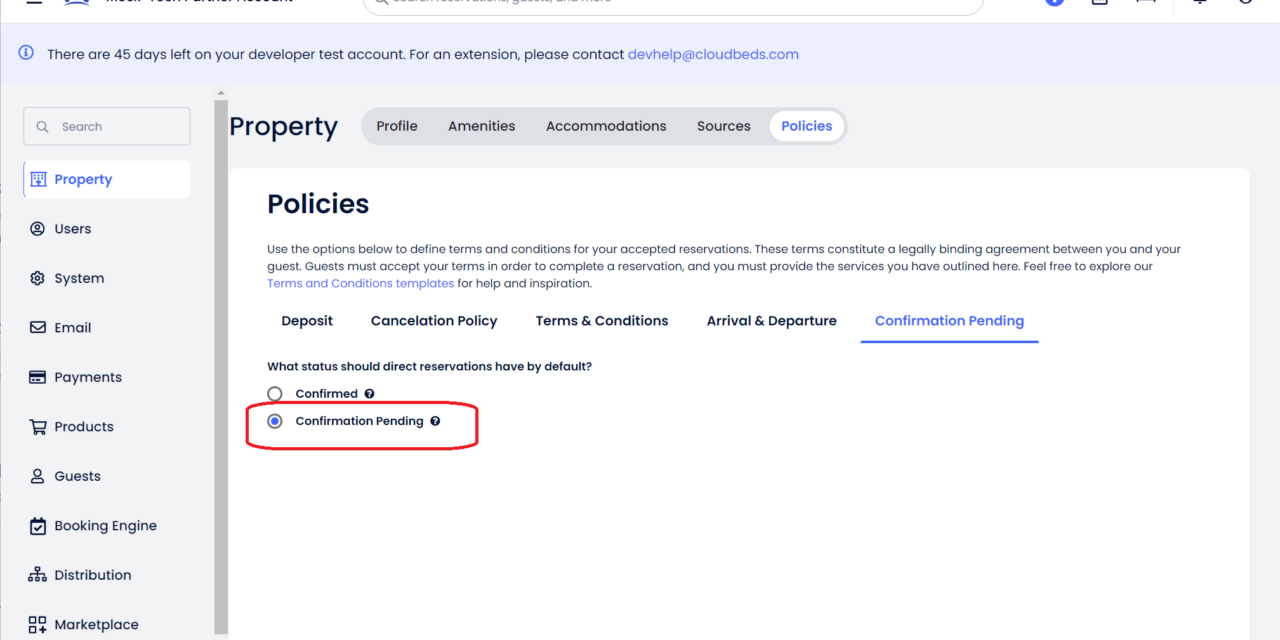The height and width of the screenshot is (640, 1280).
Task: Click the Distribution sidebar icon
Action: click(37, 574)
